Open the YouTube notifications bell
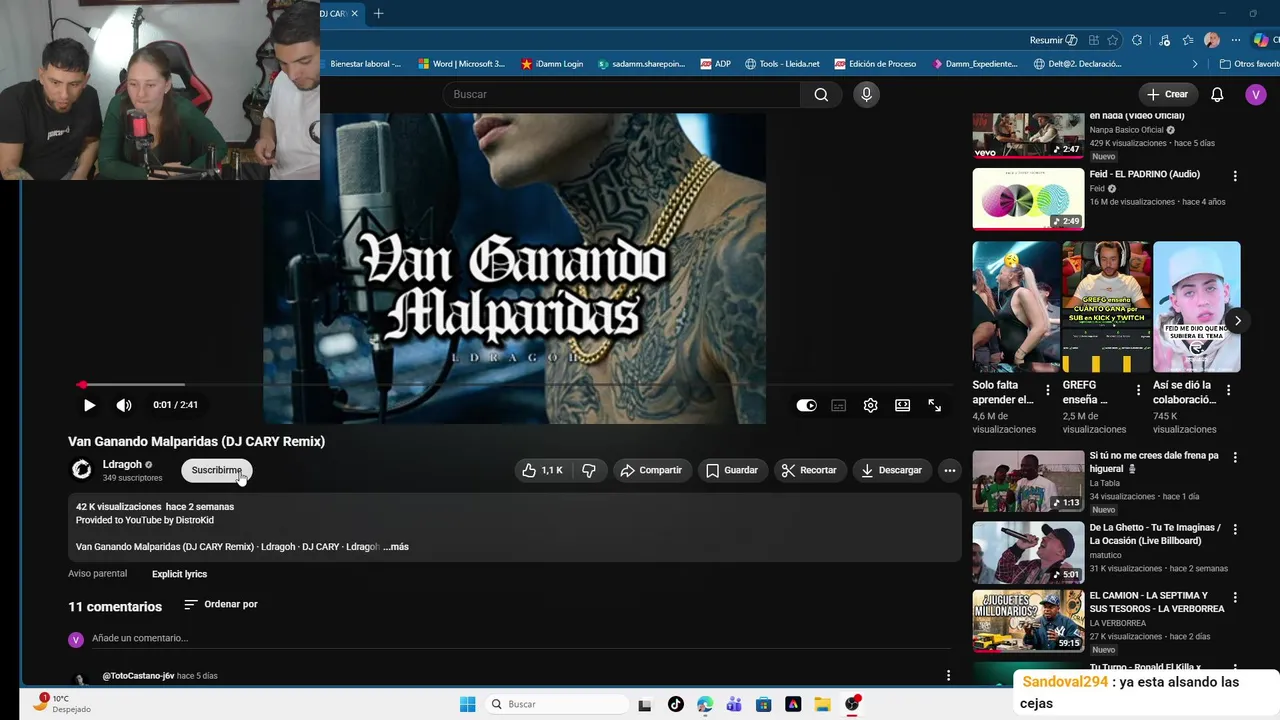 tap(1217, 94)
